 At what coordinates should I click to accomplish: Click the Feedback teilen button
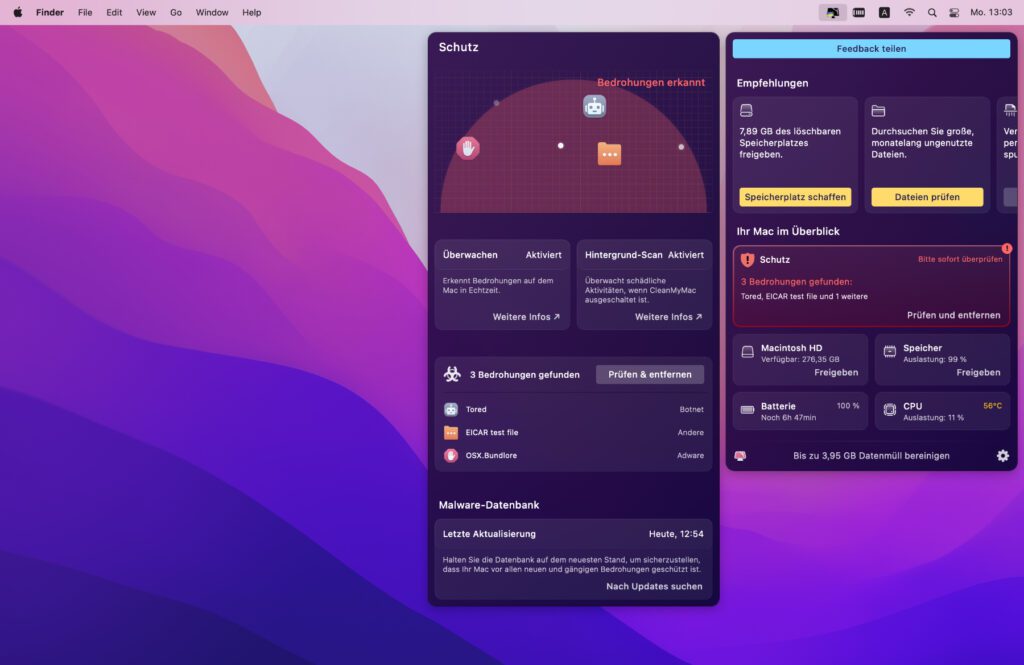pos(870,48)
